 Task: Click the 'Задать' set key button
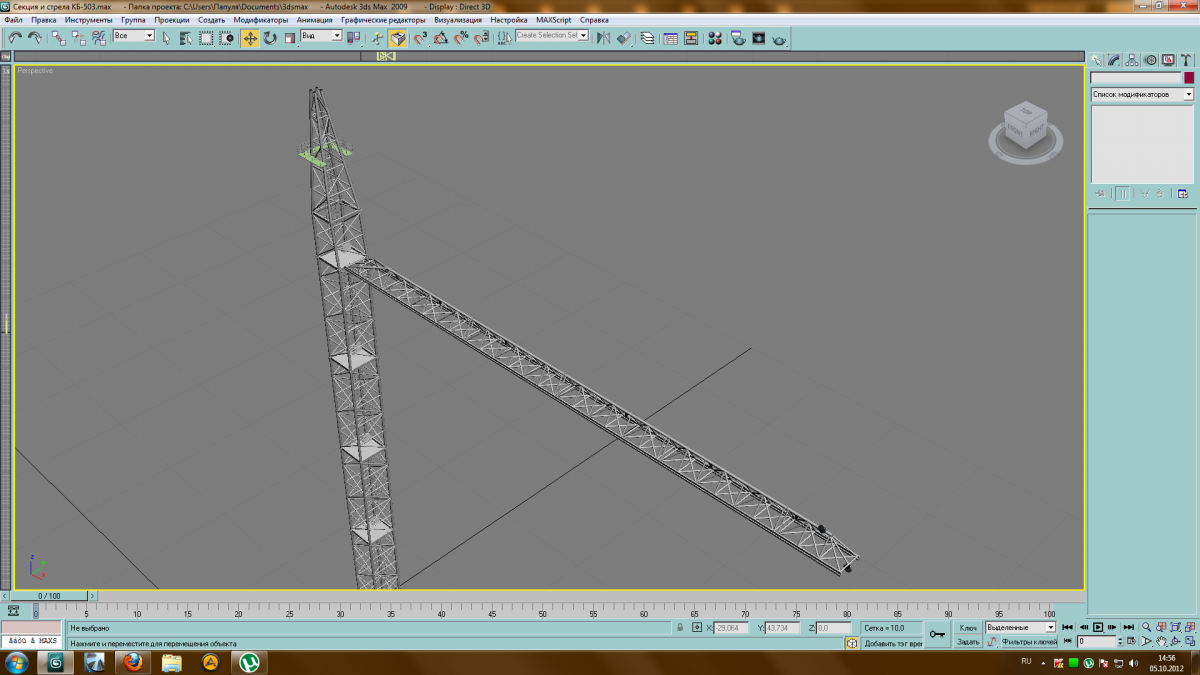tap(968, 642)
